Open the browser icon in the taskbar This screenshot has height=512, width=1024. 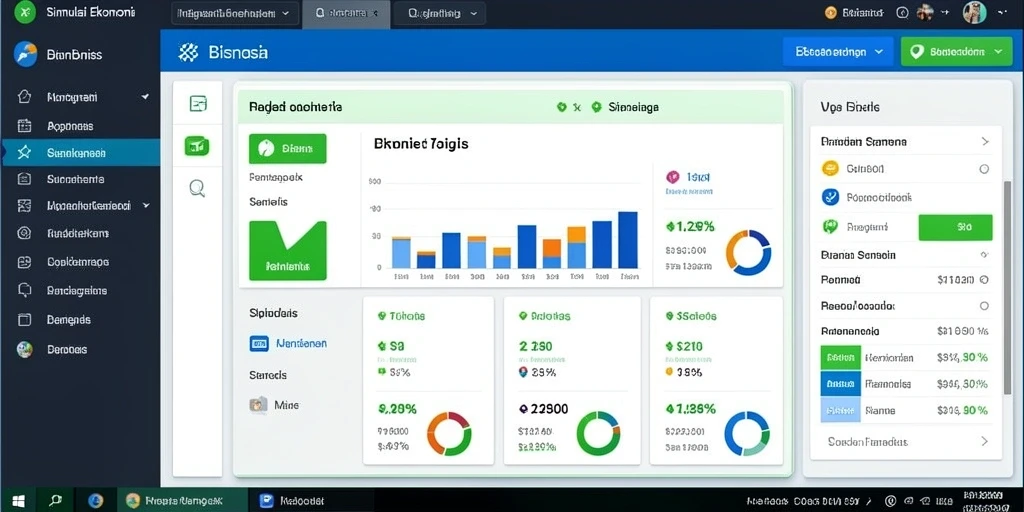[95, 501]
